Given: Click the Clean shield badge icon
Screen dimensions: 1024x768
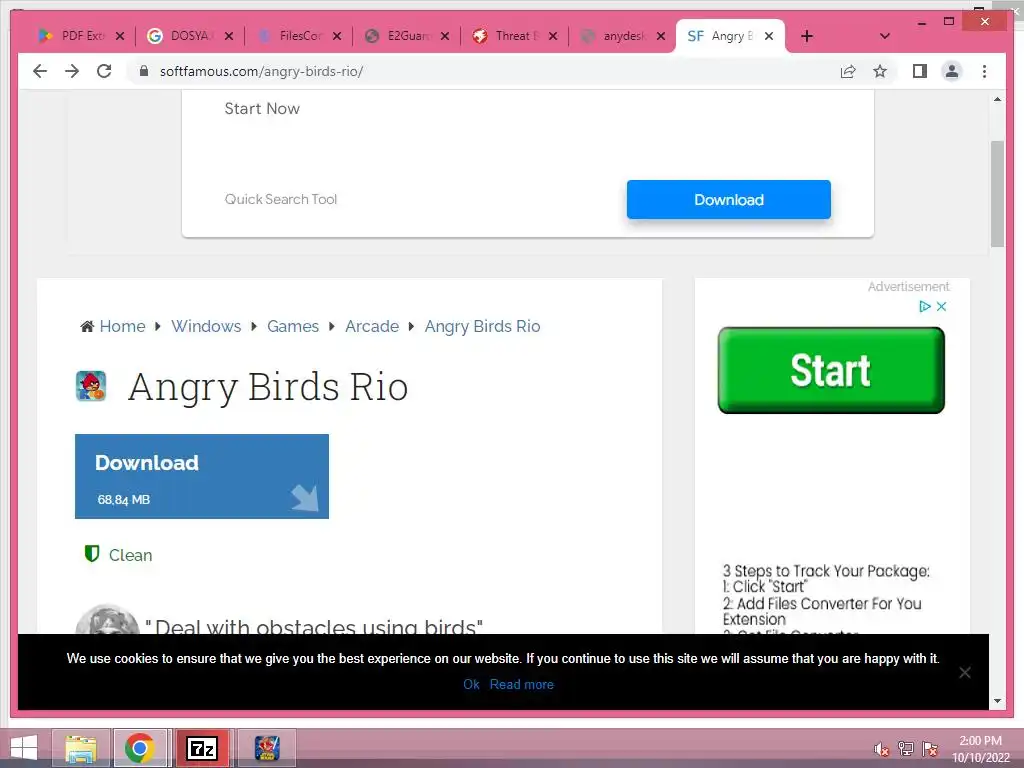Looking at the screenshot, I should [91, 554].
